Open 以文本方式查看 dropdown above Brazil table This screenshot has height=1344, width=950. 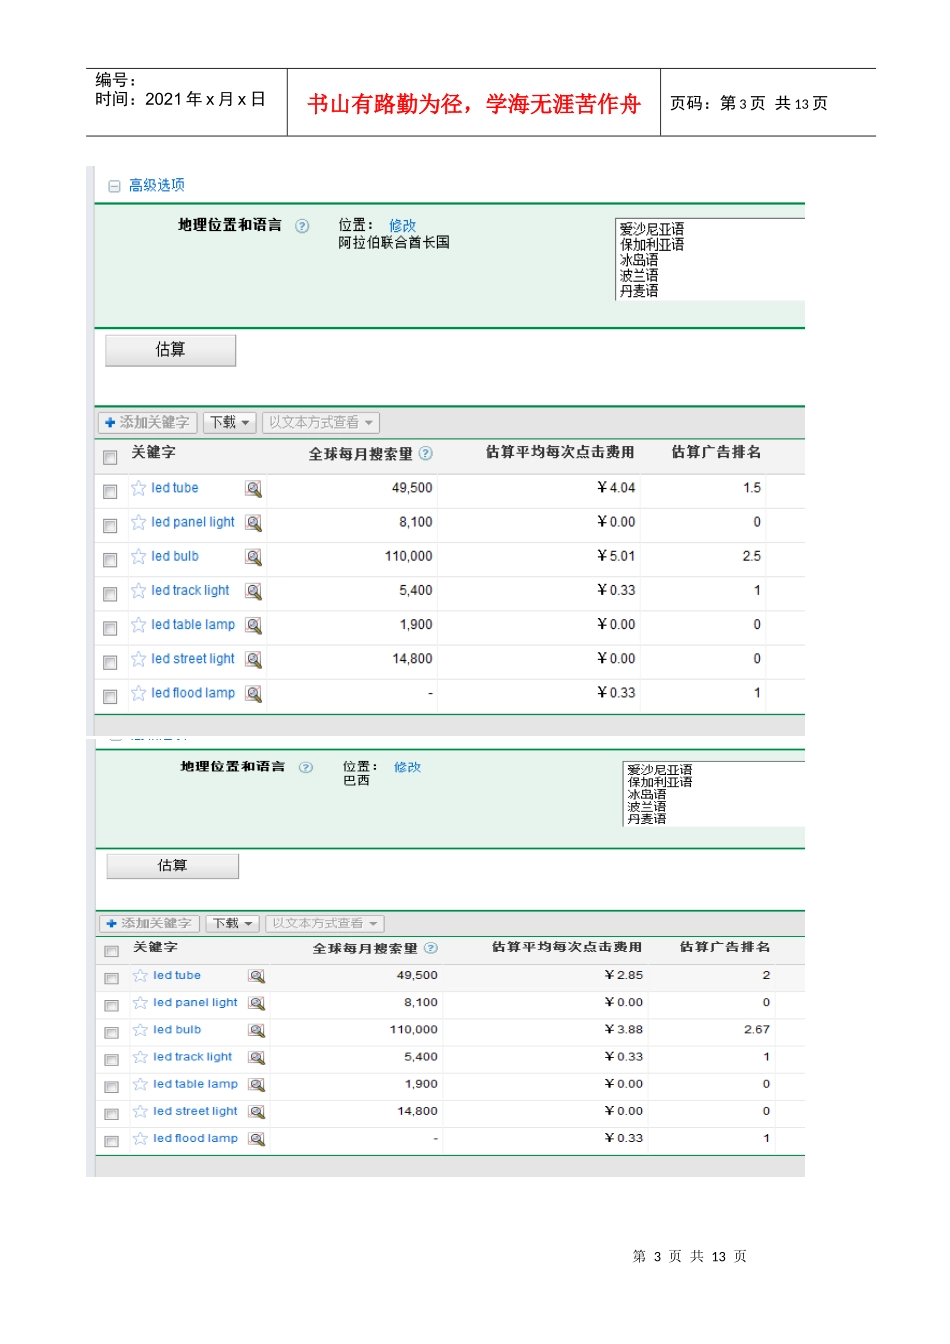[325, 924]
